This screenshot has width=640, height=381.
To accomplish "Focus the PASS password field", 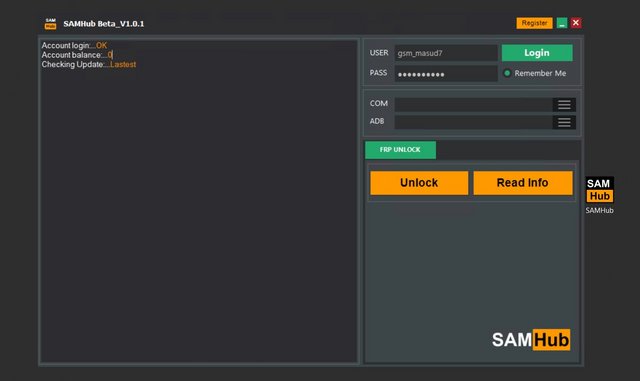I will click(446, 74).
